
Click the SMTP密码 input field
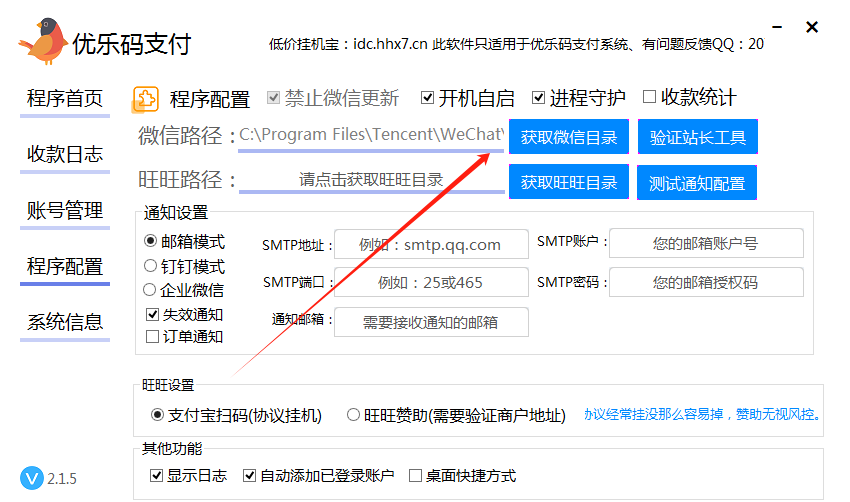pos(706,282)
